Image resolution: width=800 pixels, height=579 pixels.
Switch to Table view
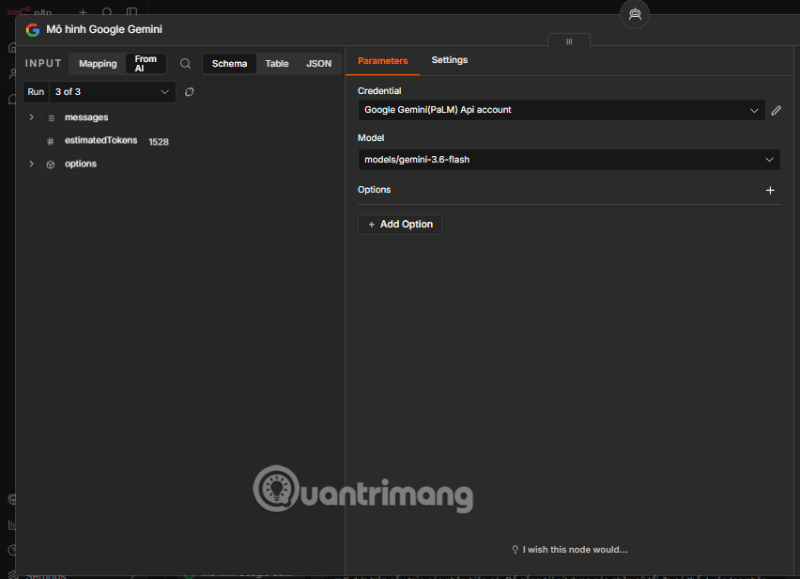pos(277,64)
